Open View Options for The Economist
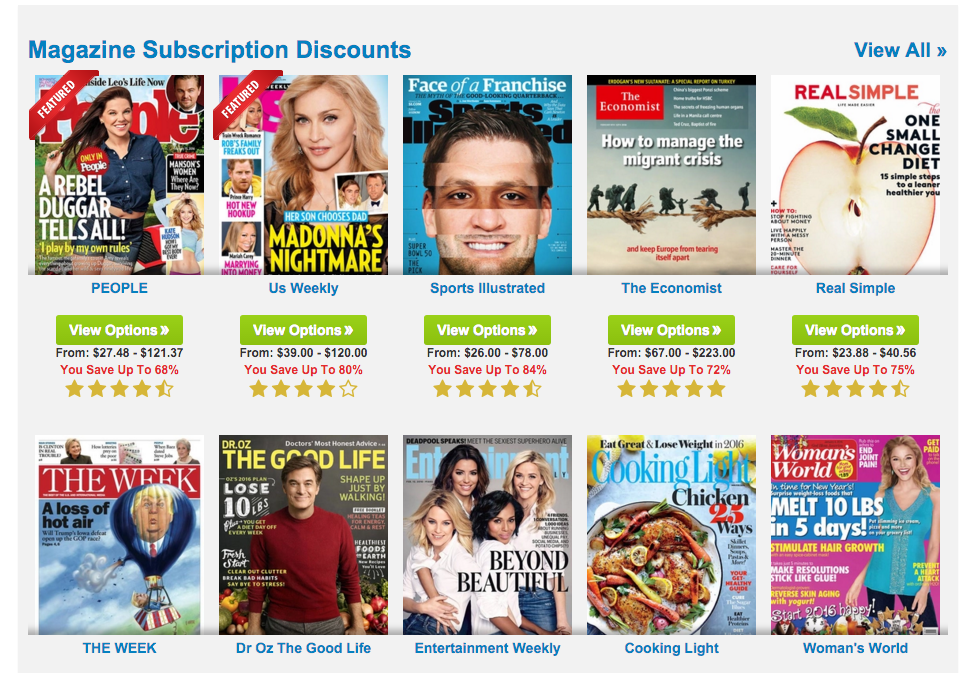 672,330
